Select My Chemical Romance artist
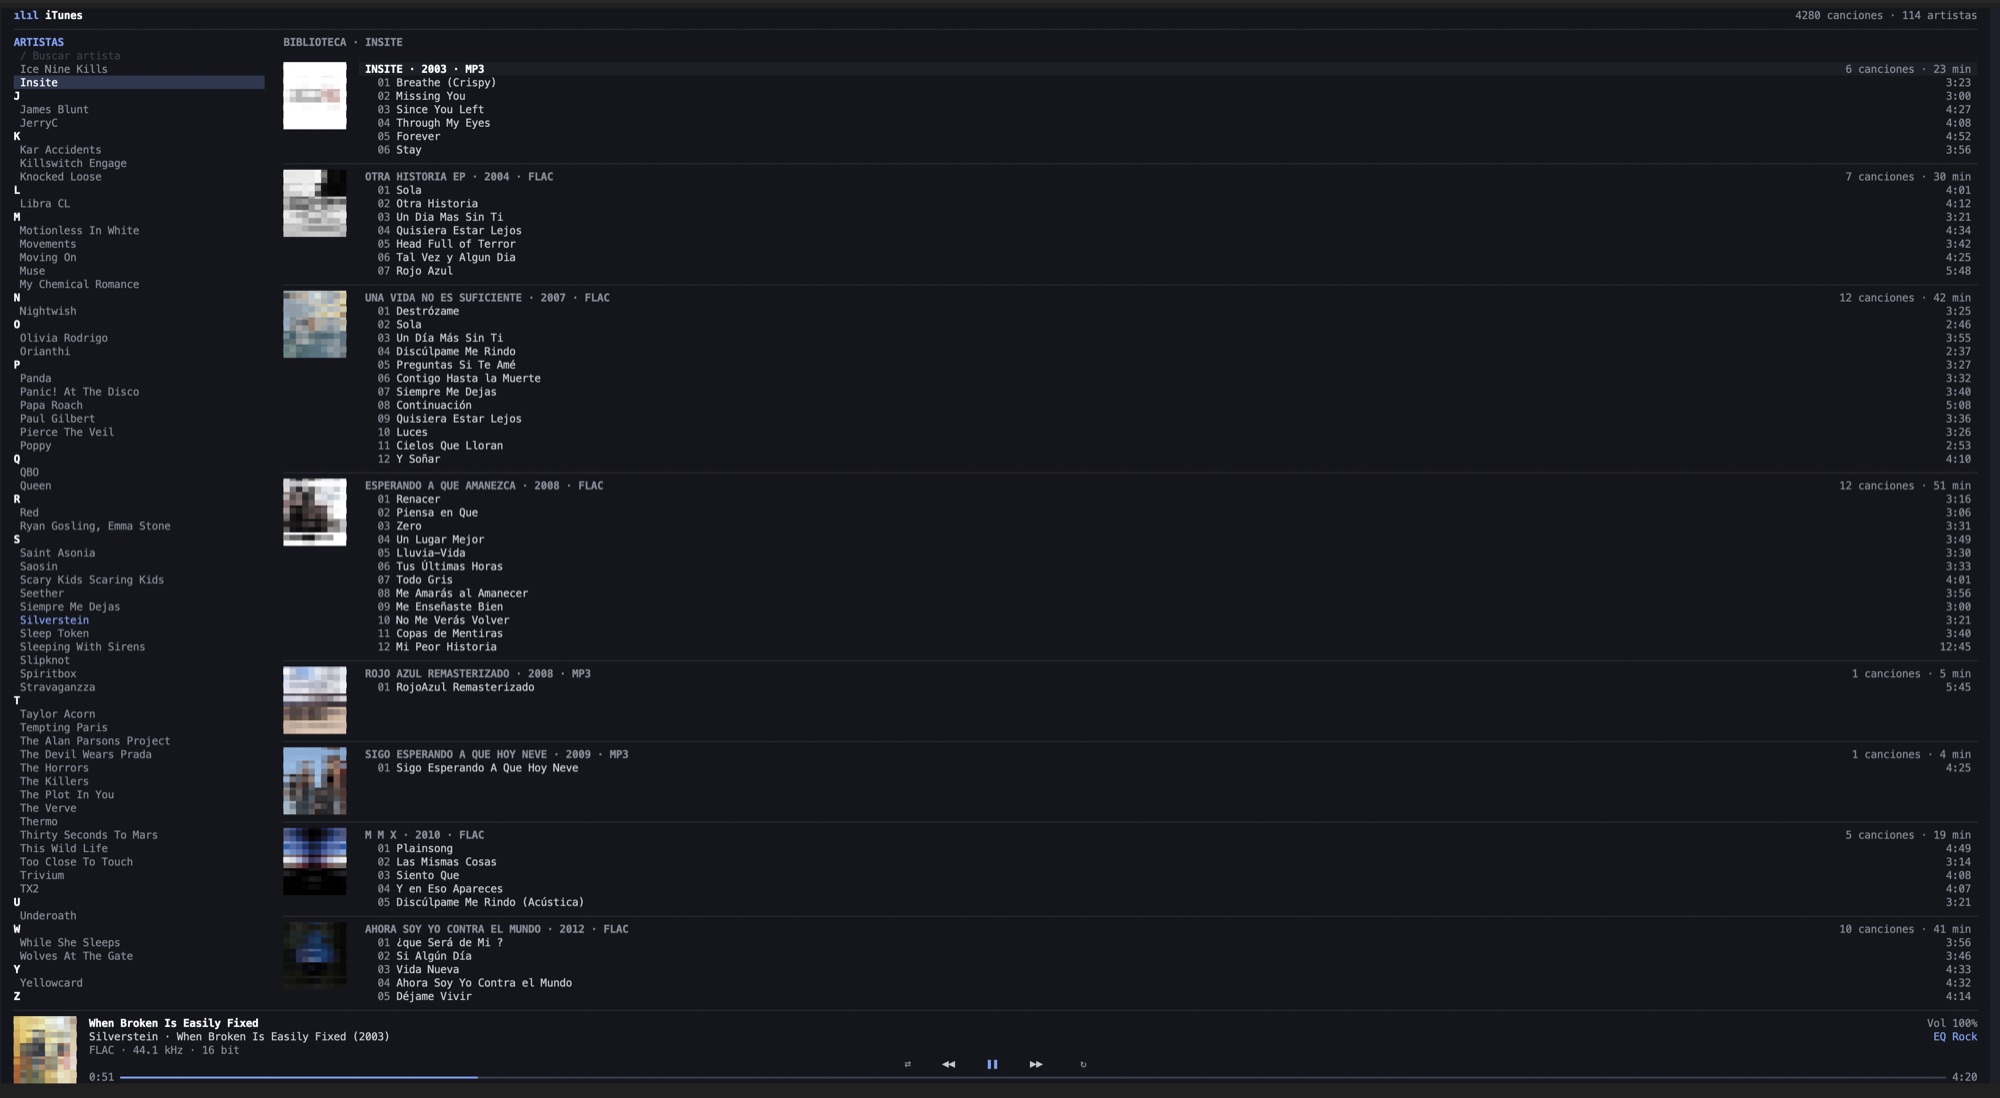The image size is (2000, 1098). (79, 284)
